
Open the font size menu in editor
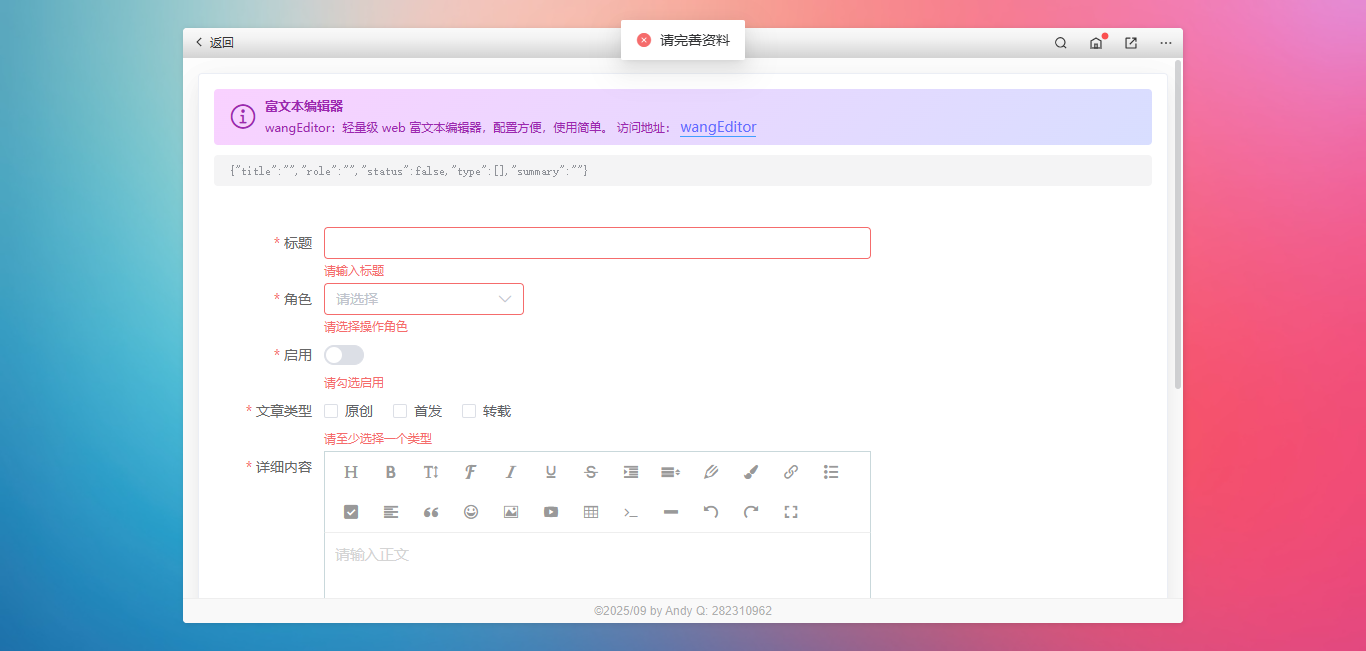click(431, 472)
